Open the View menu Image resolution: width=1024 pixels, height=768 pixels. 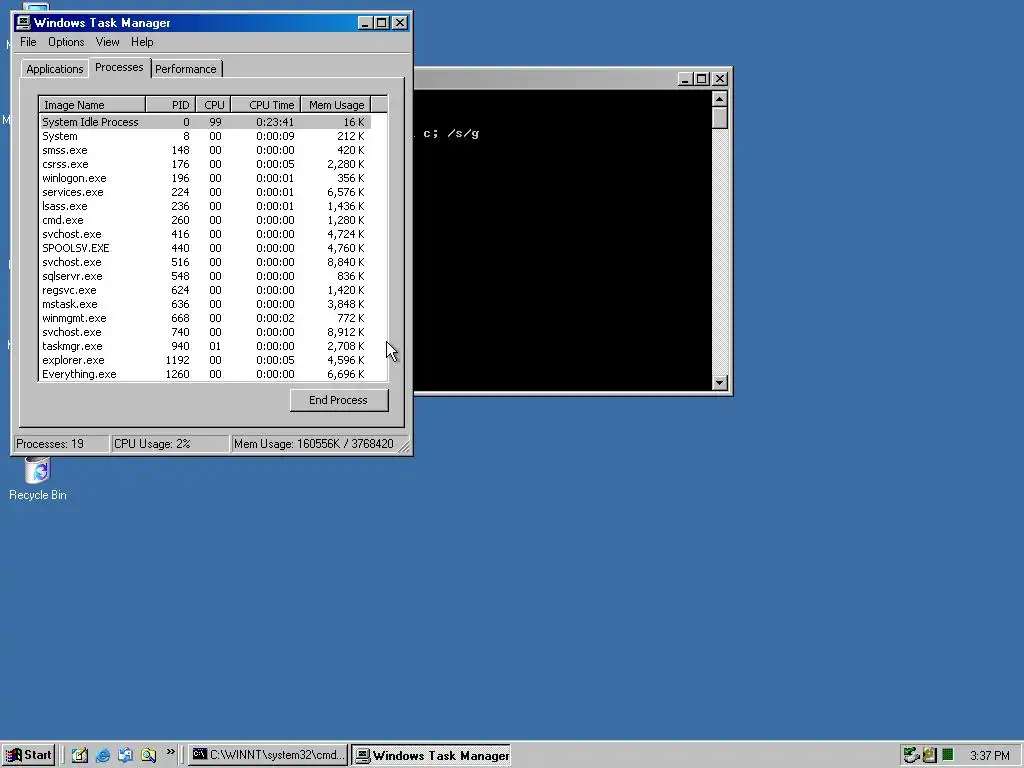(107, 42)
